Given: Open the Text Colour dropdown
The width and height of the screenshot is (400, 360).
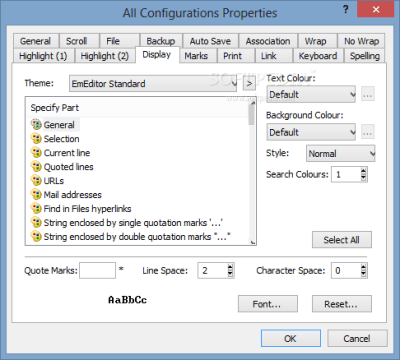Looking at the screenshot, I should [311, 94].
